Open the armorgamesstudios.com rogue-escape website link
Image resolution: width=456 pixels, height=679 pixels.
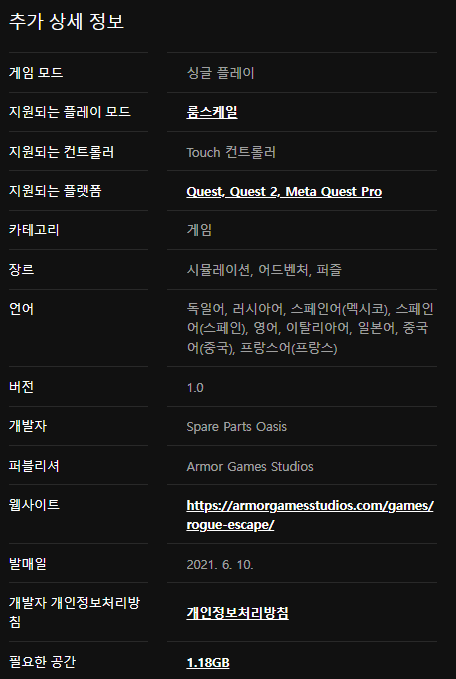310,515
